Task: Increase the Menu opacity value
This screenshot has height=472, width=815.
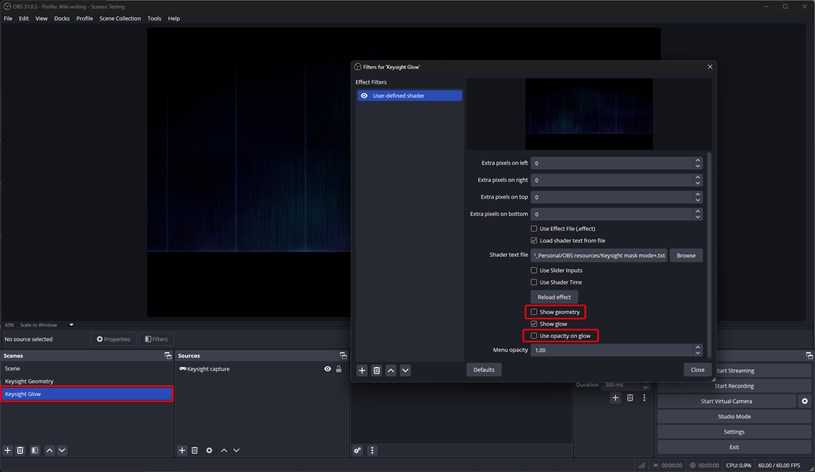Action: pos(698,347)
